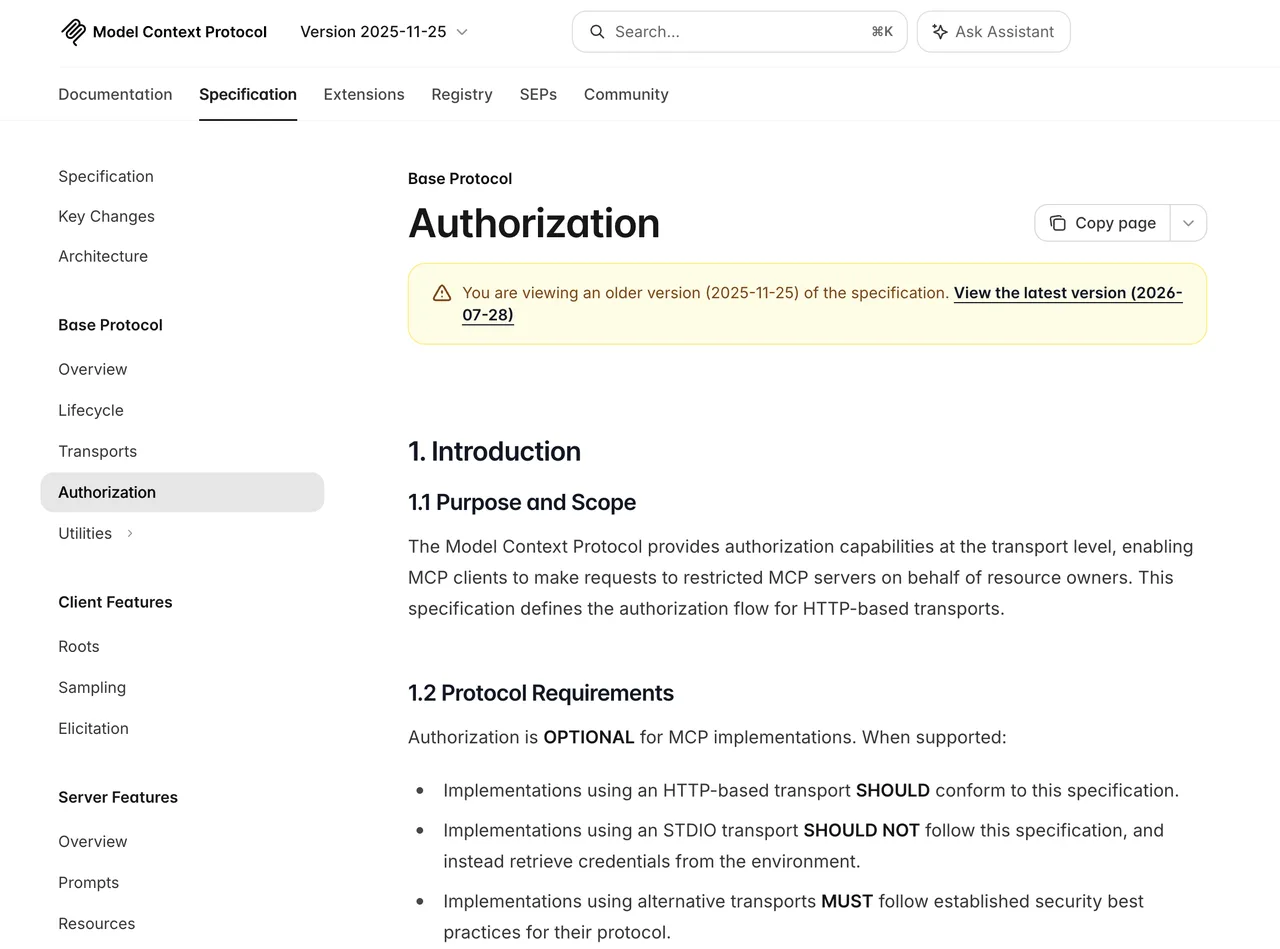
Task: Click the Base Protocol breadcrumb above the title
Action: click(460, 179)
